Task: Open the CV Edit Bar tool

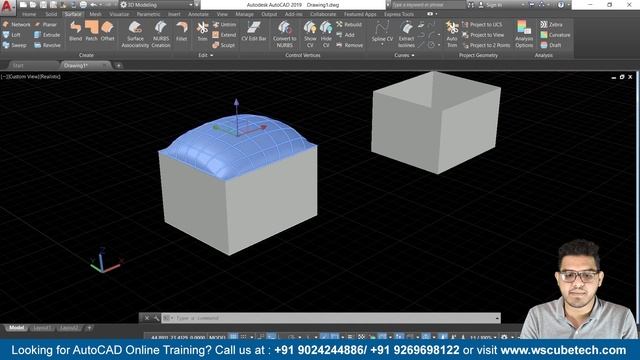Action: click(254, 31)
